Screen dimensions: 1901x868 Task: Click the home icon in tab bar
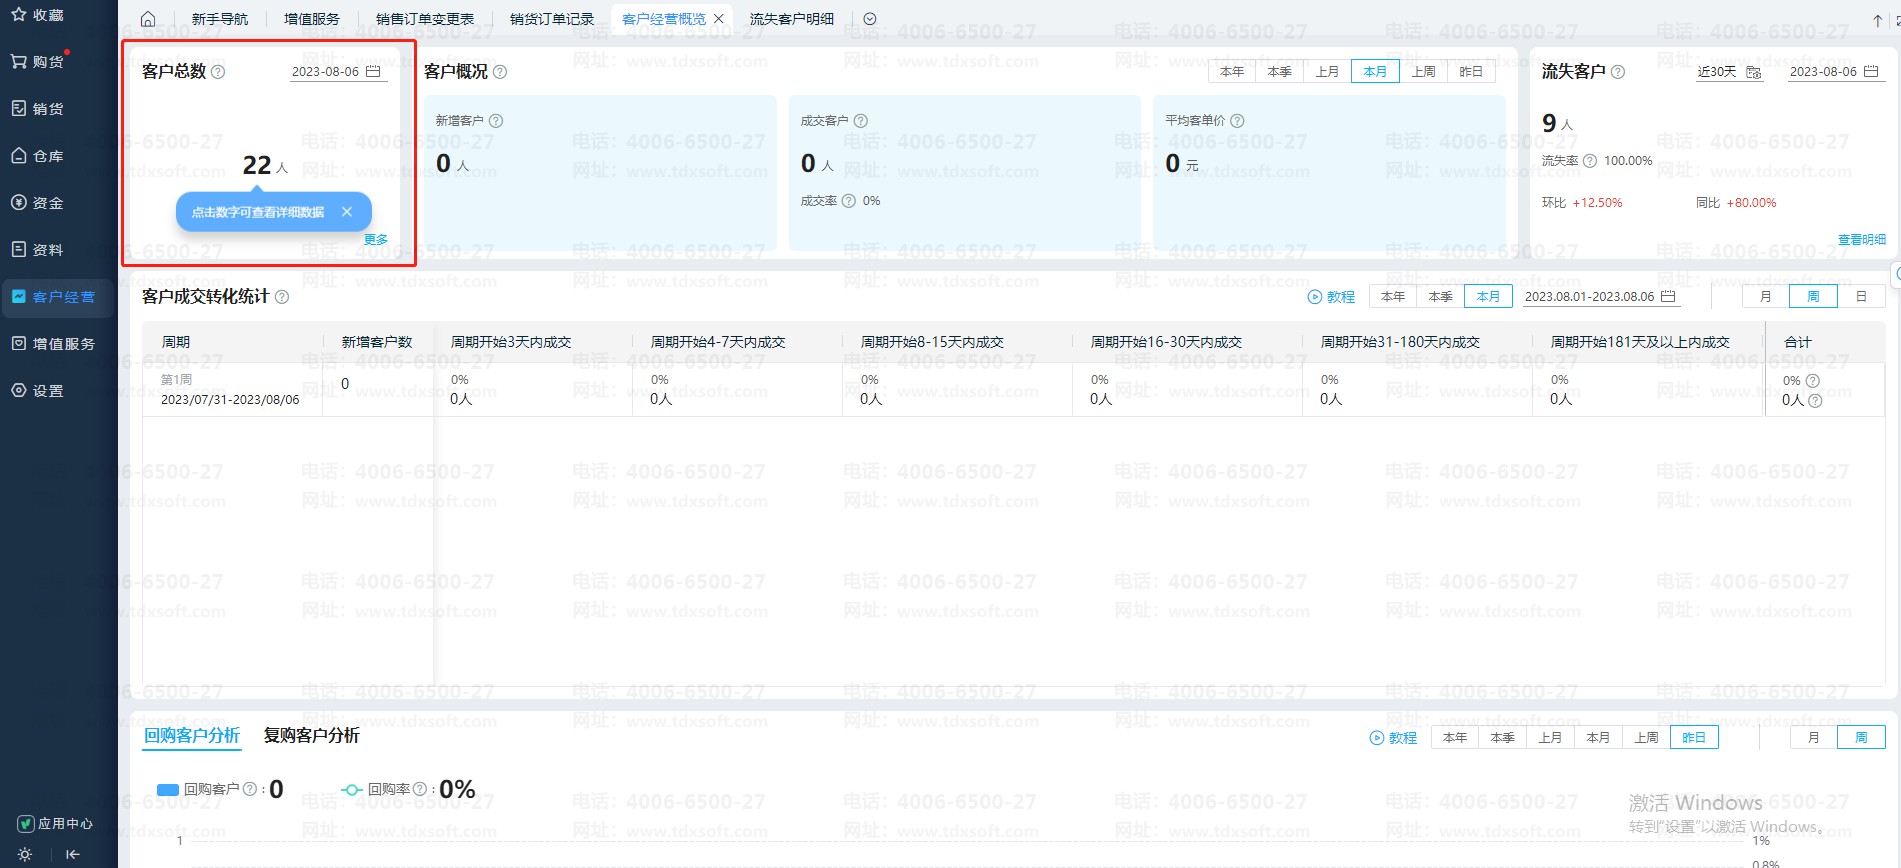tap(148, 19)
